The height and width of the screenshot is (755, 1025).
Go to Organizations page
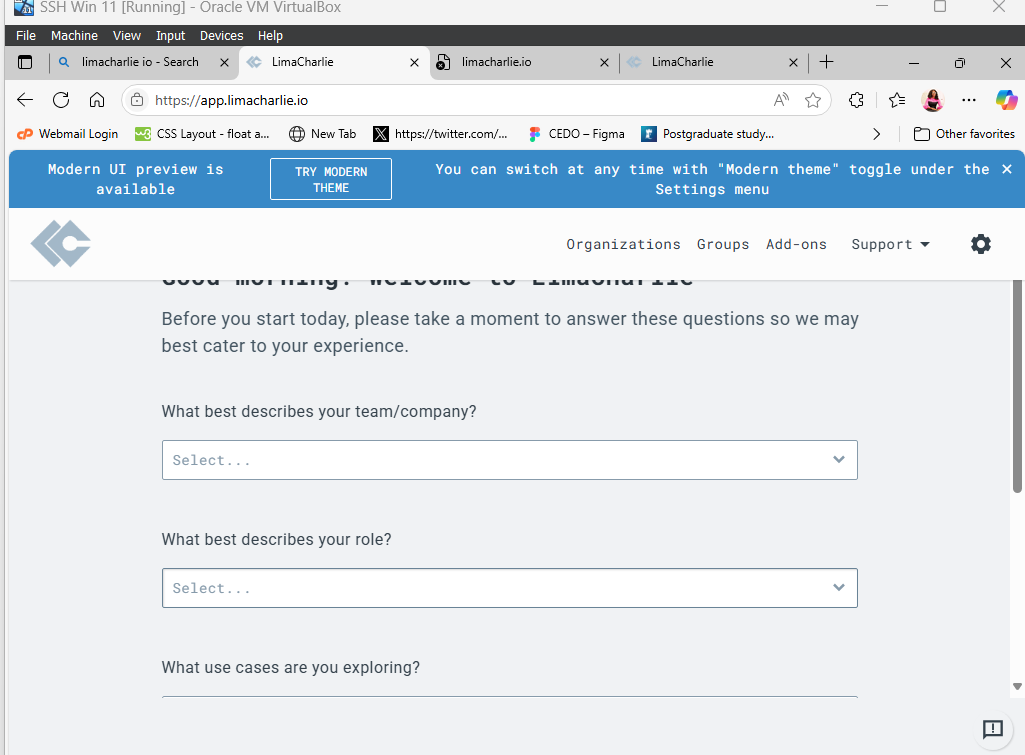[623, 244]
